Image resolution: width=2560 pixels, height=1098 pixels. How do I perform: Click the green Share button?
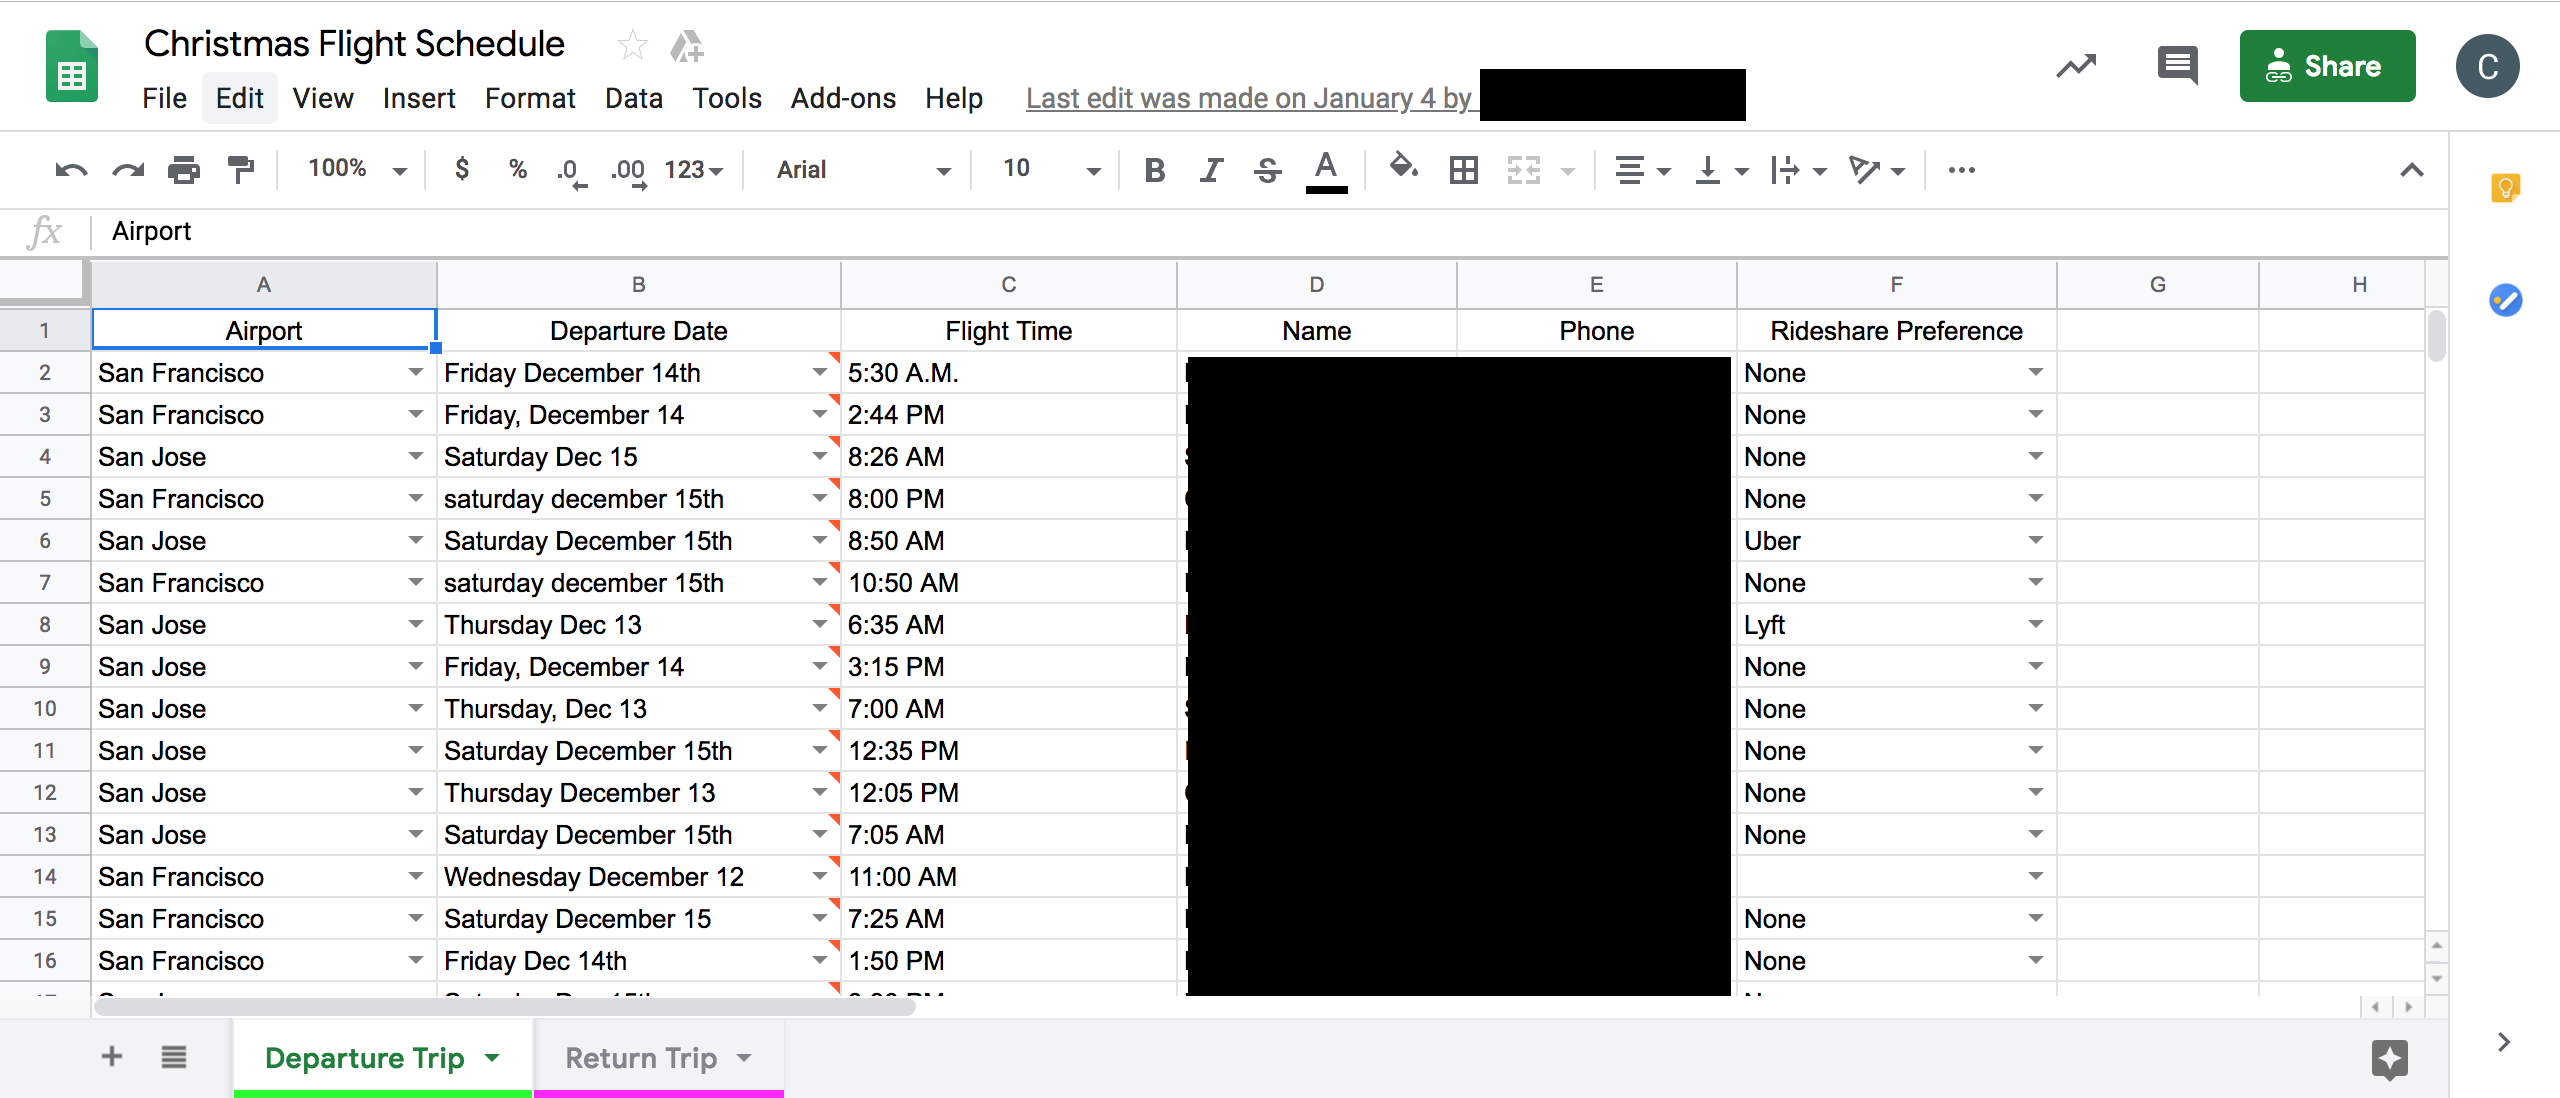point(2327,66)
